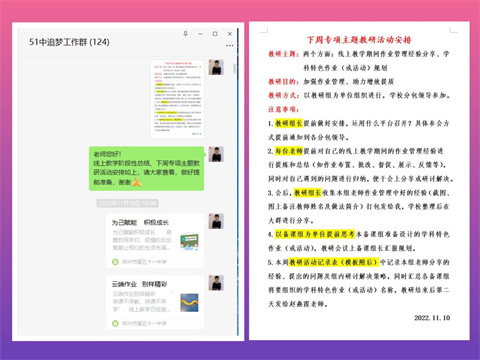Click sender avatar beside the document image

coord(216,67)
